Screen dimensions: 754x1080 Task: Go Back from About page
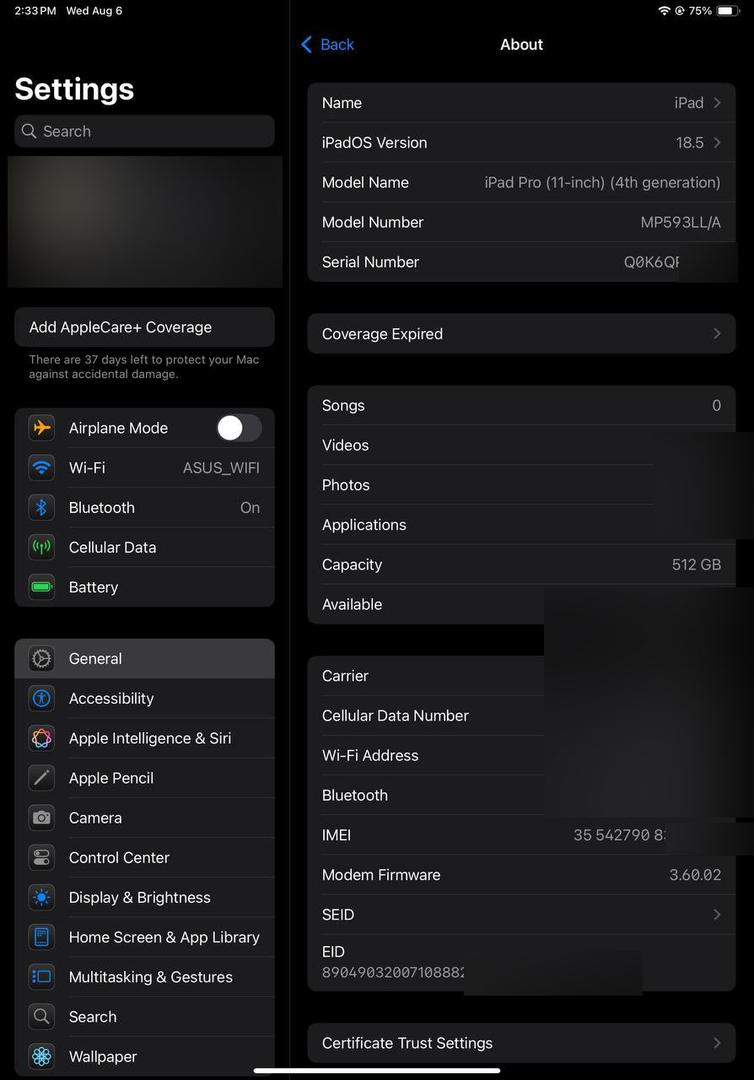point(328,45)
